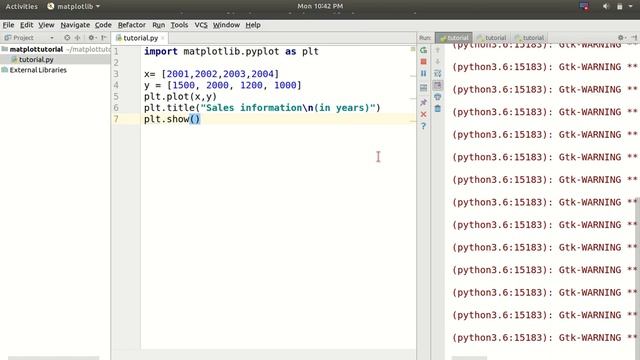Image resolution: width=640 pixels, height=360 pixels.
Task: Click the import matplotlib.pyplot code line
Action: click(x=231, y=51)
